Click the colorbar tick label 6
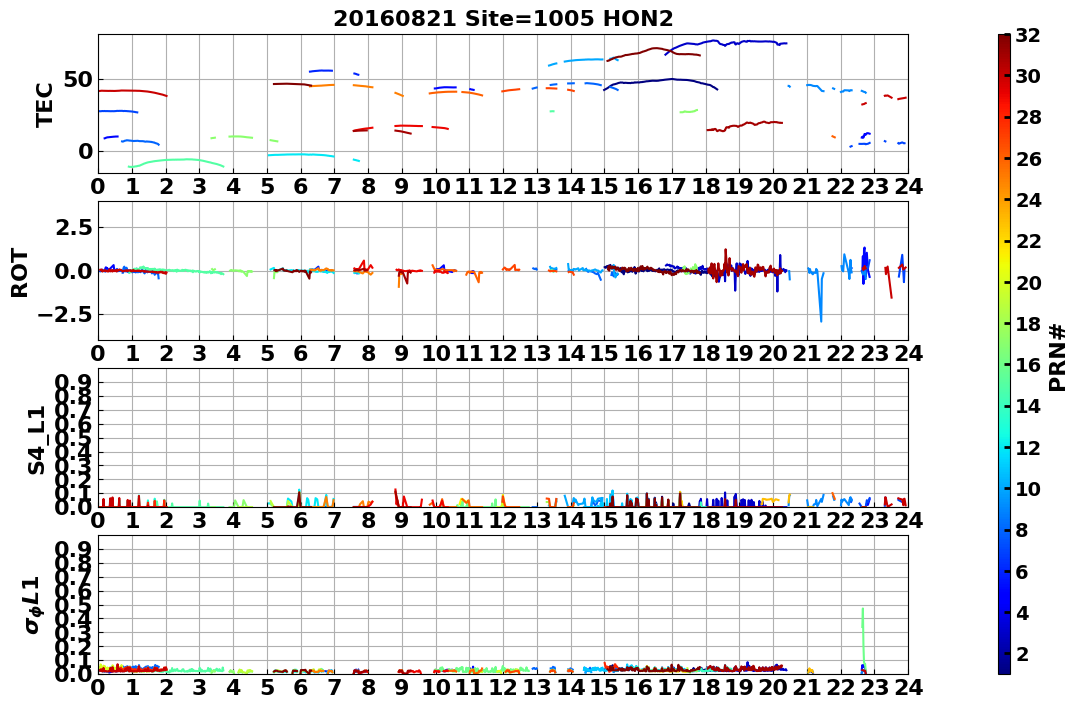The image size is (1077, 709). click(x=1022, y=571)
